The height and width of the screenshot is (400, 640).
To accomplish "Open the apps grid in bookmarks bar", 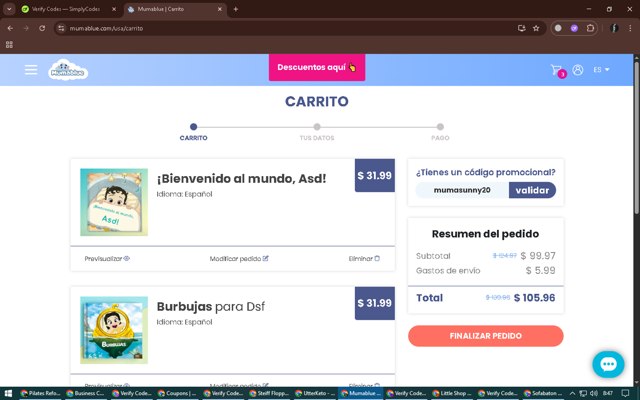I will (9, 44).
